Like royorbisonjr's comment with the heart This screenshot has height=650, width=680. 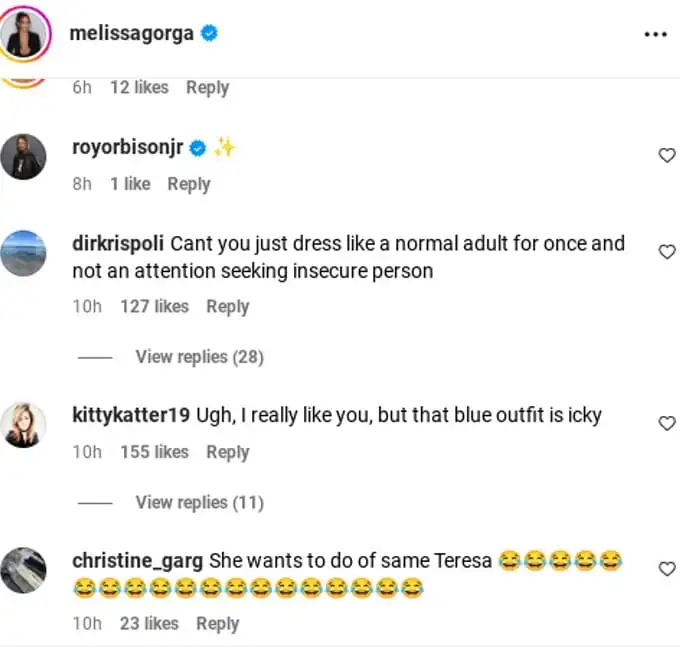coord(667,155)
